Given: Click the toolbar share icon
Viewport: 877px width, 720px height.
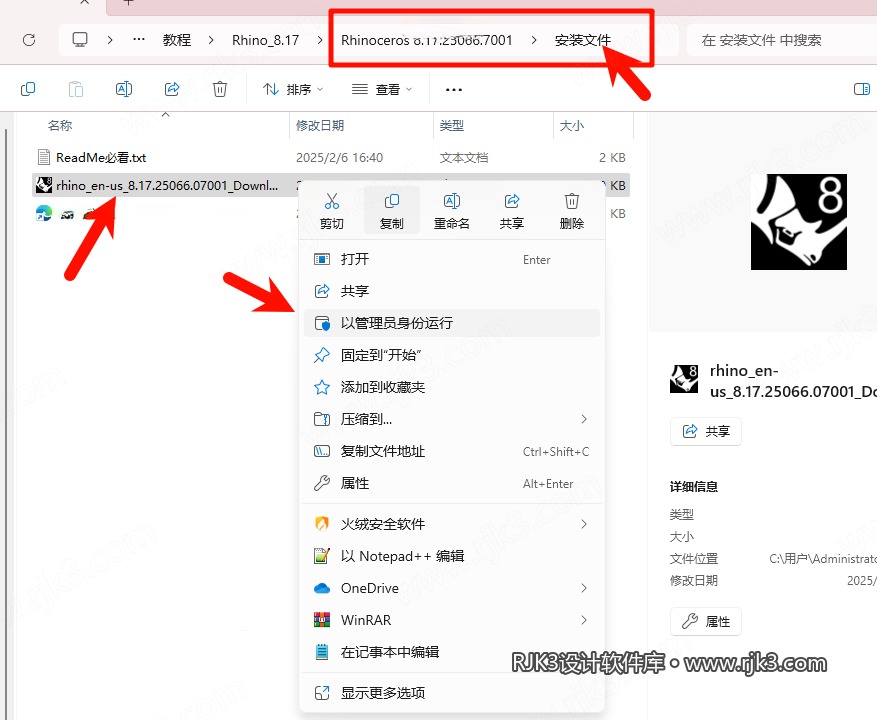Looking at the screenshot, I should [172, 89].
